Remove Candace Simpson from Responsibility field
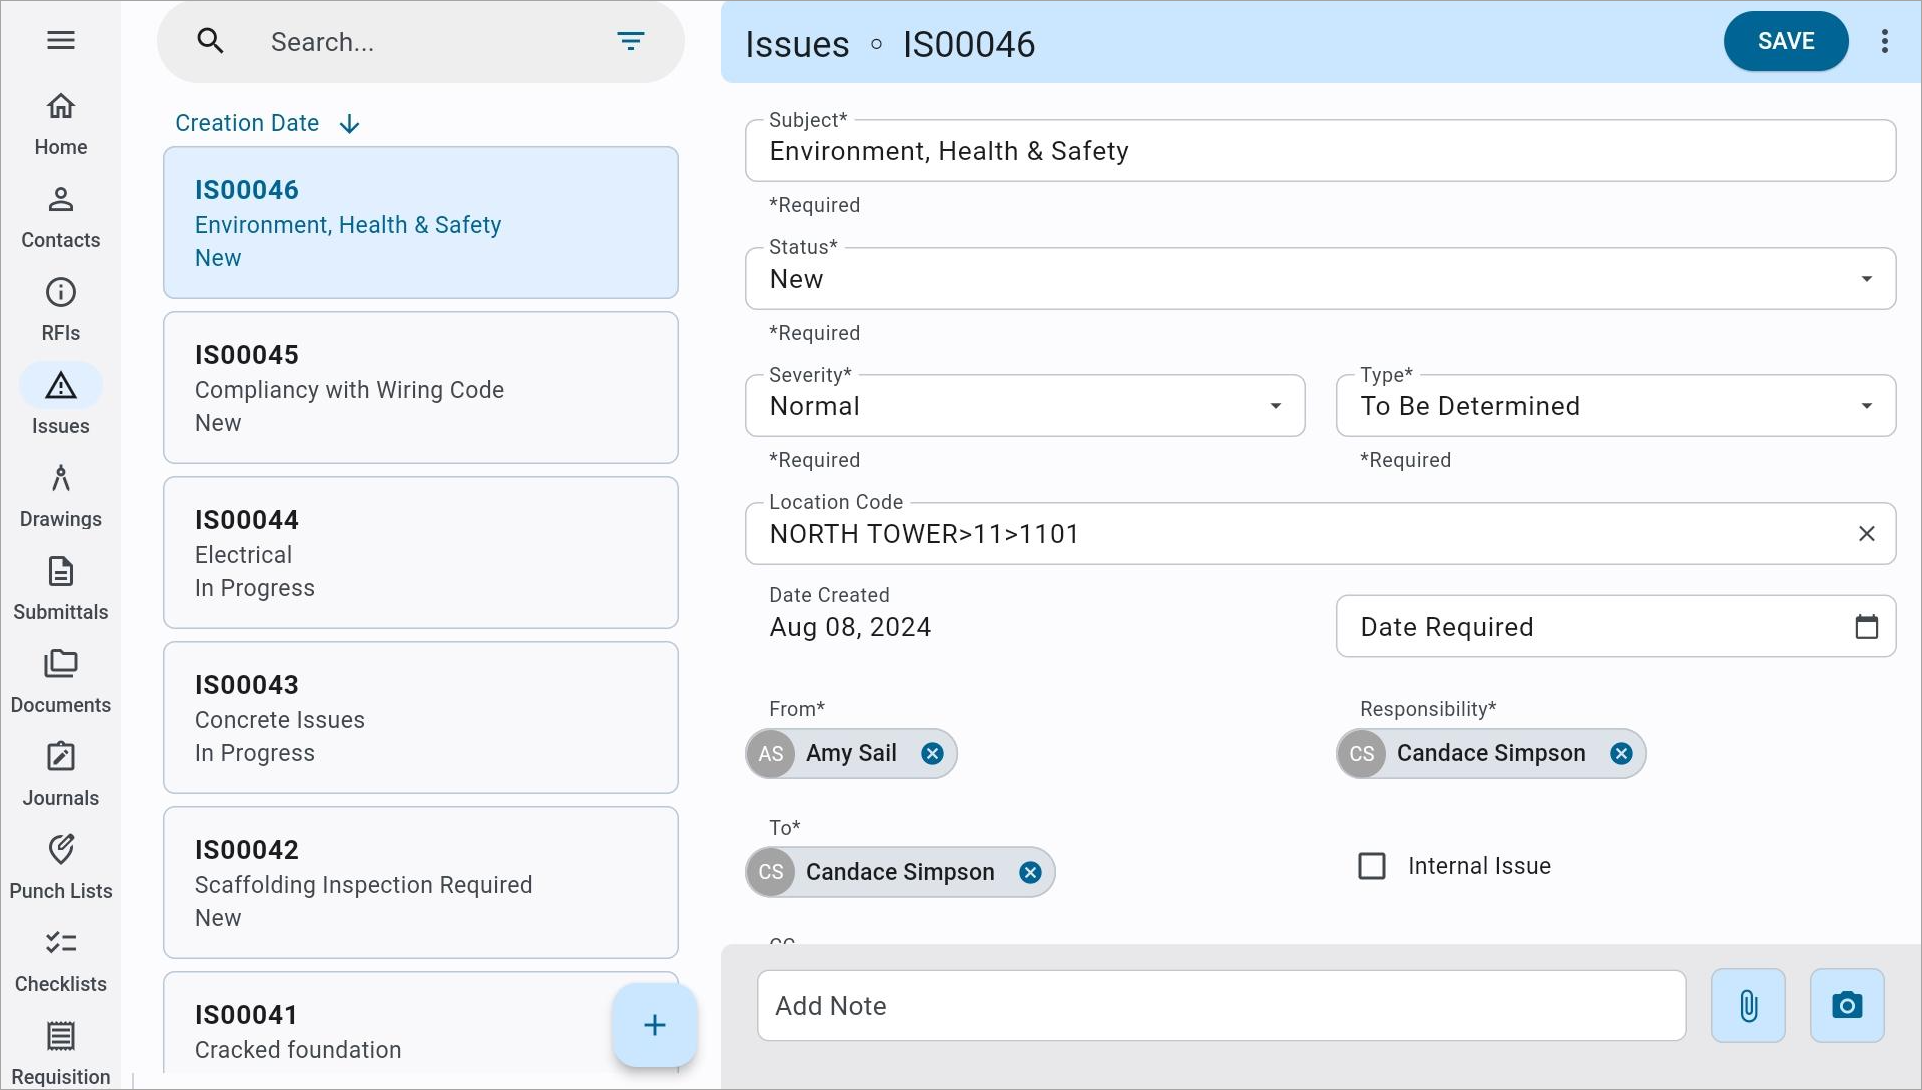1922x1090 pixels. [x=1621, y=752]
